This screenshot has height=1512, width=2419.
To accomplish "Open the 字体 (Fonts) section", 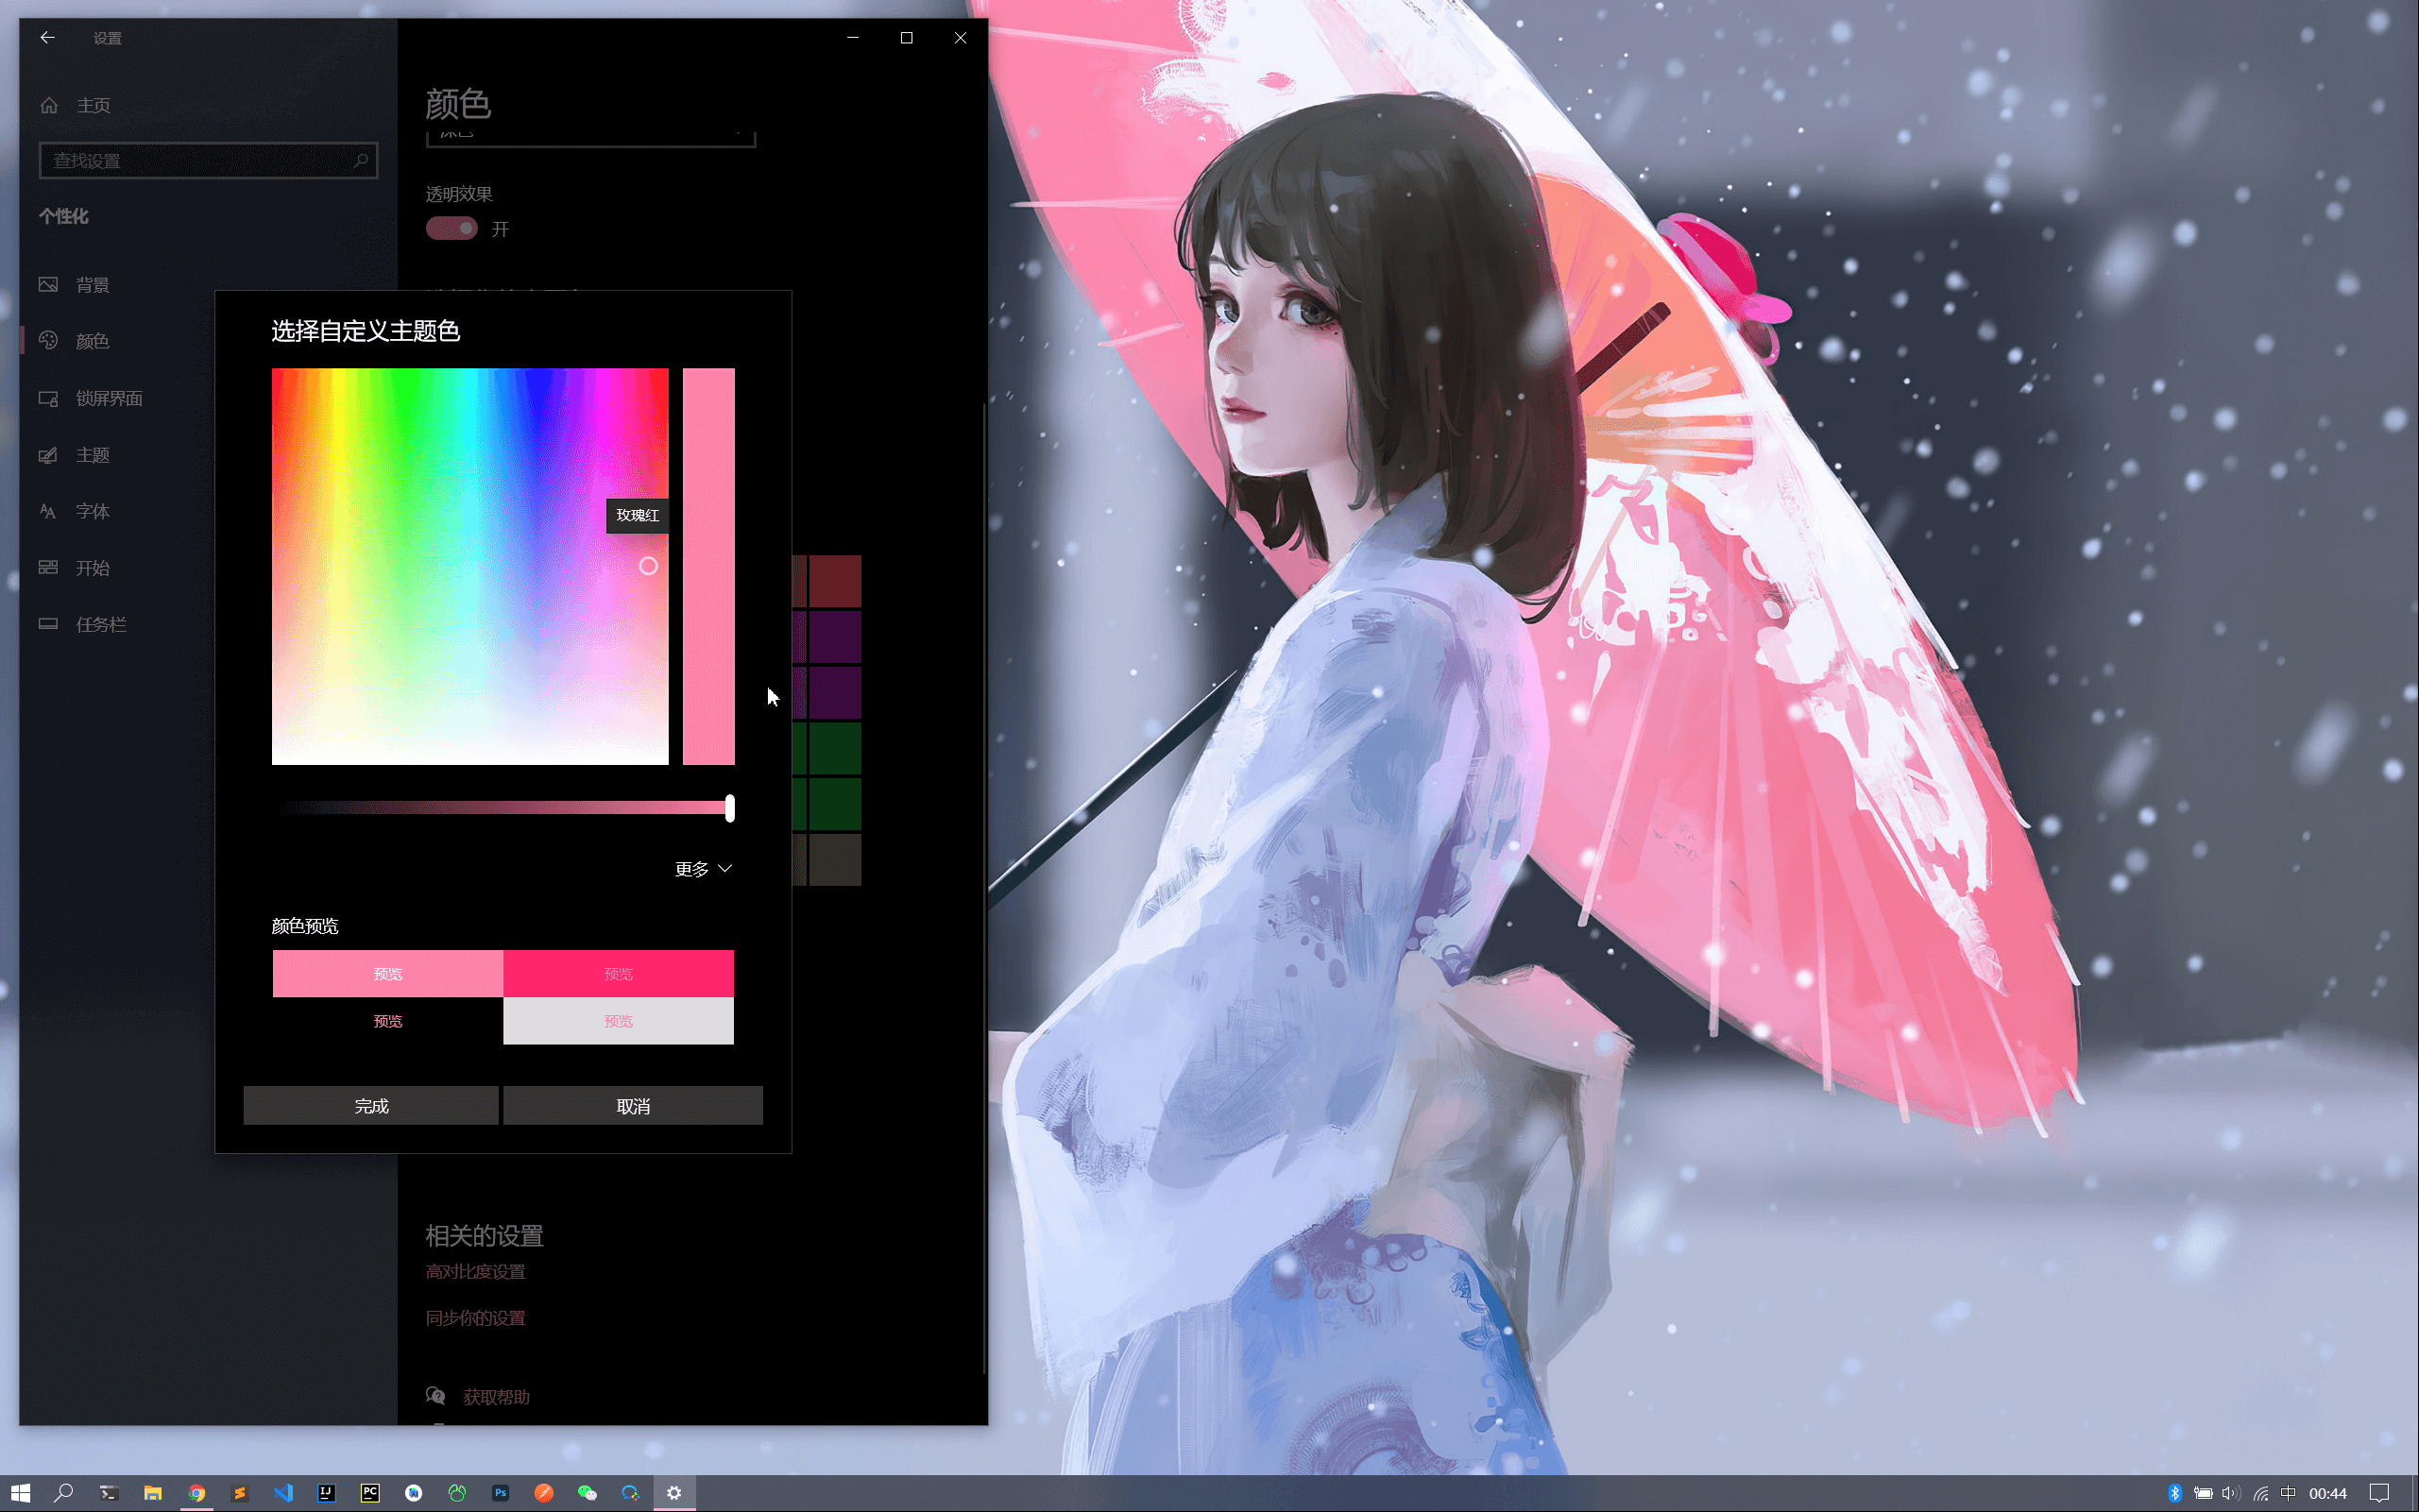I will click(x=92, y=510).
